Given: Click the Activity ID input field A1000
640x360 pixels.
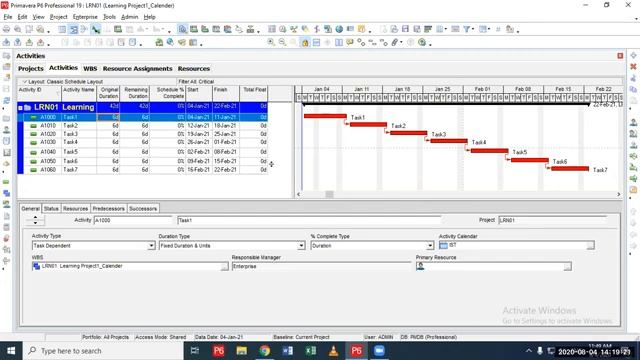Looking at the screenshot, I should tap(133, 220).
